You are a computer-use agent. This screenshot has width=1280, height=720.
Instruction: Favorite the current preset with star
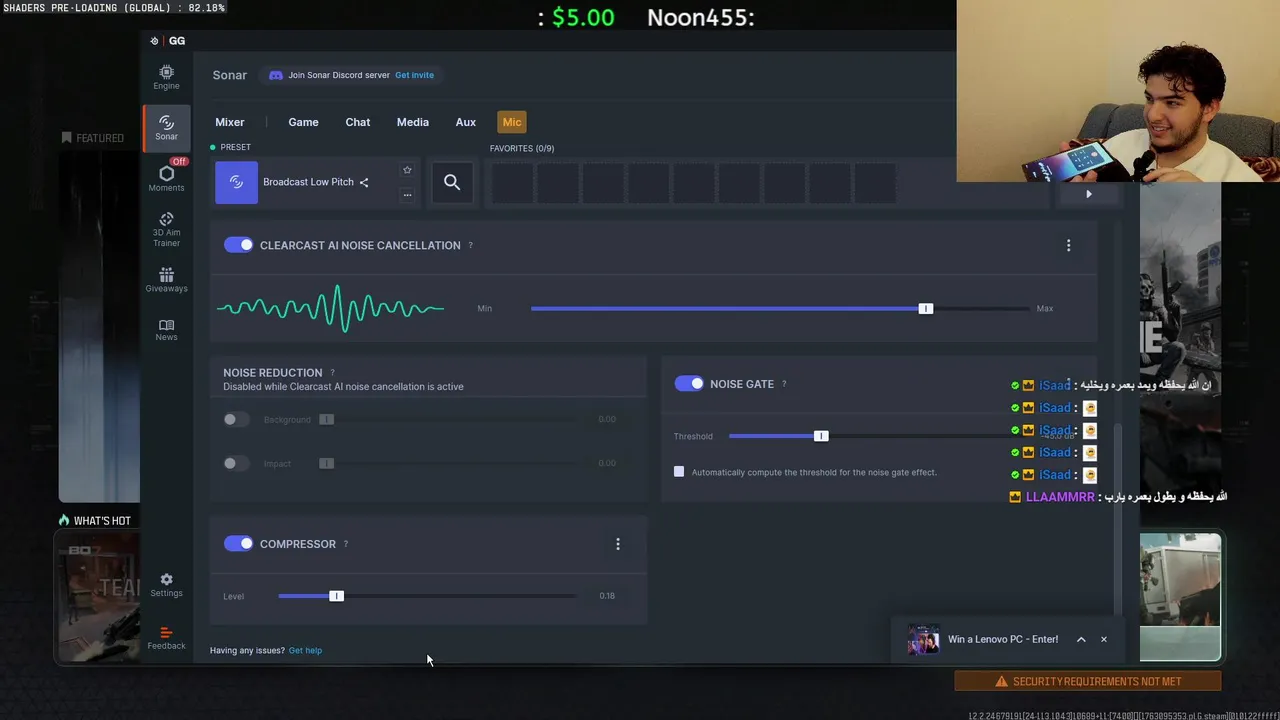point(407,170)
